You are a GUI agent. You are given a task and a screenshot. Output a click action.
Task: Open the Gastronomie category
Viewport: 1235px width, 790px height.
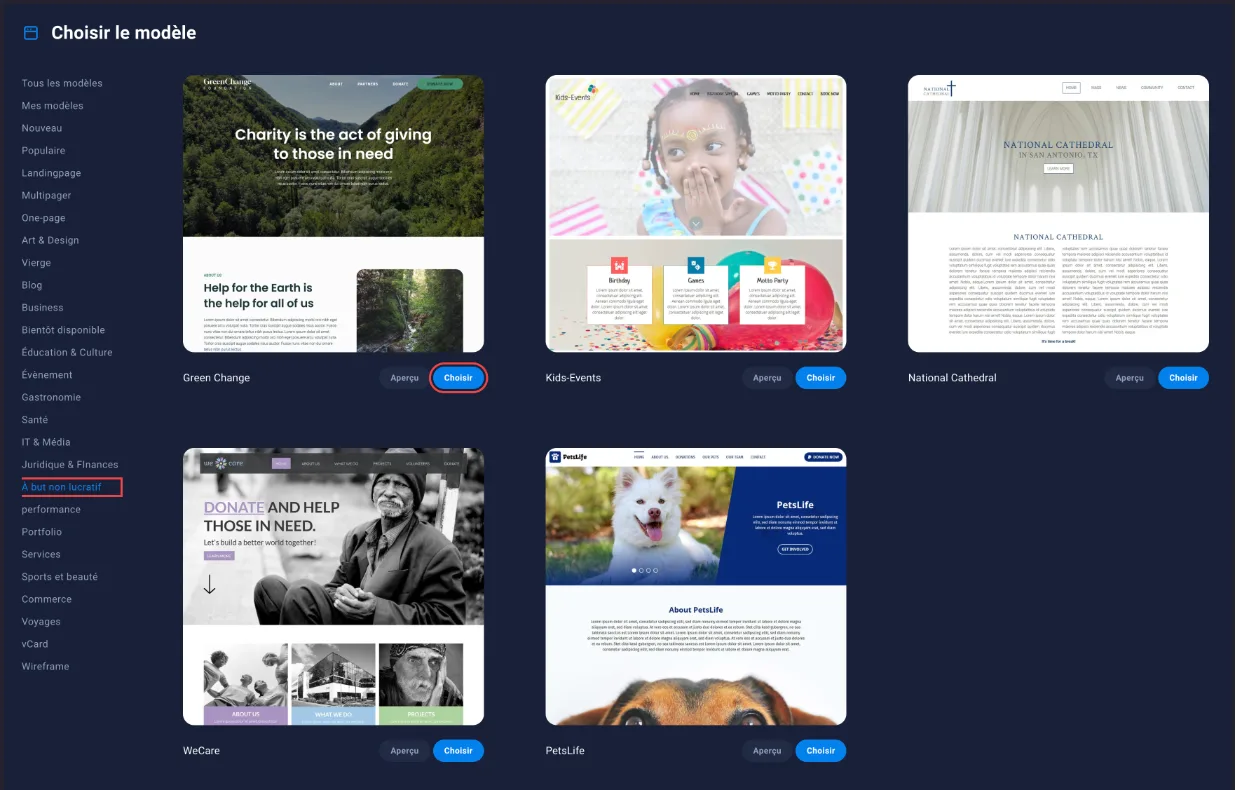(51, 397)
